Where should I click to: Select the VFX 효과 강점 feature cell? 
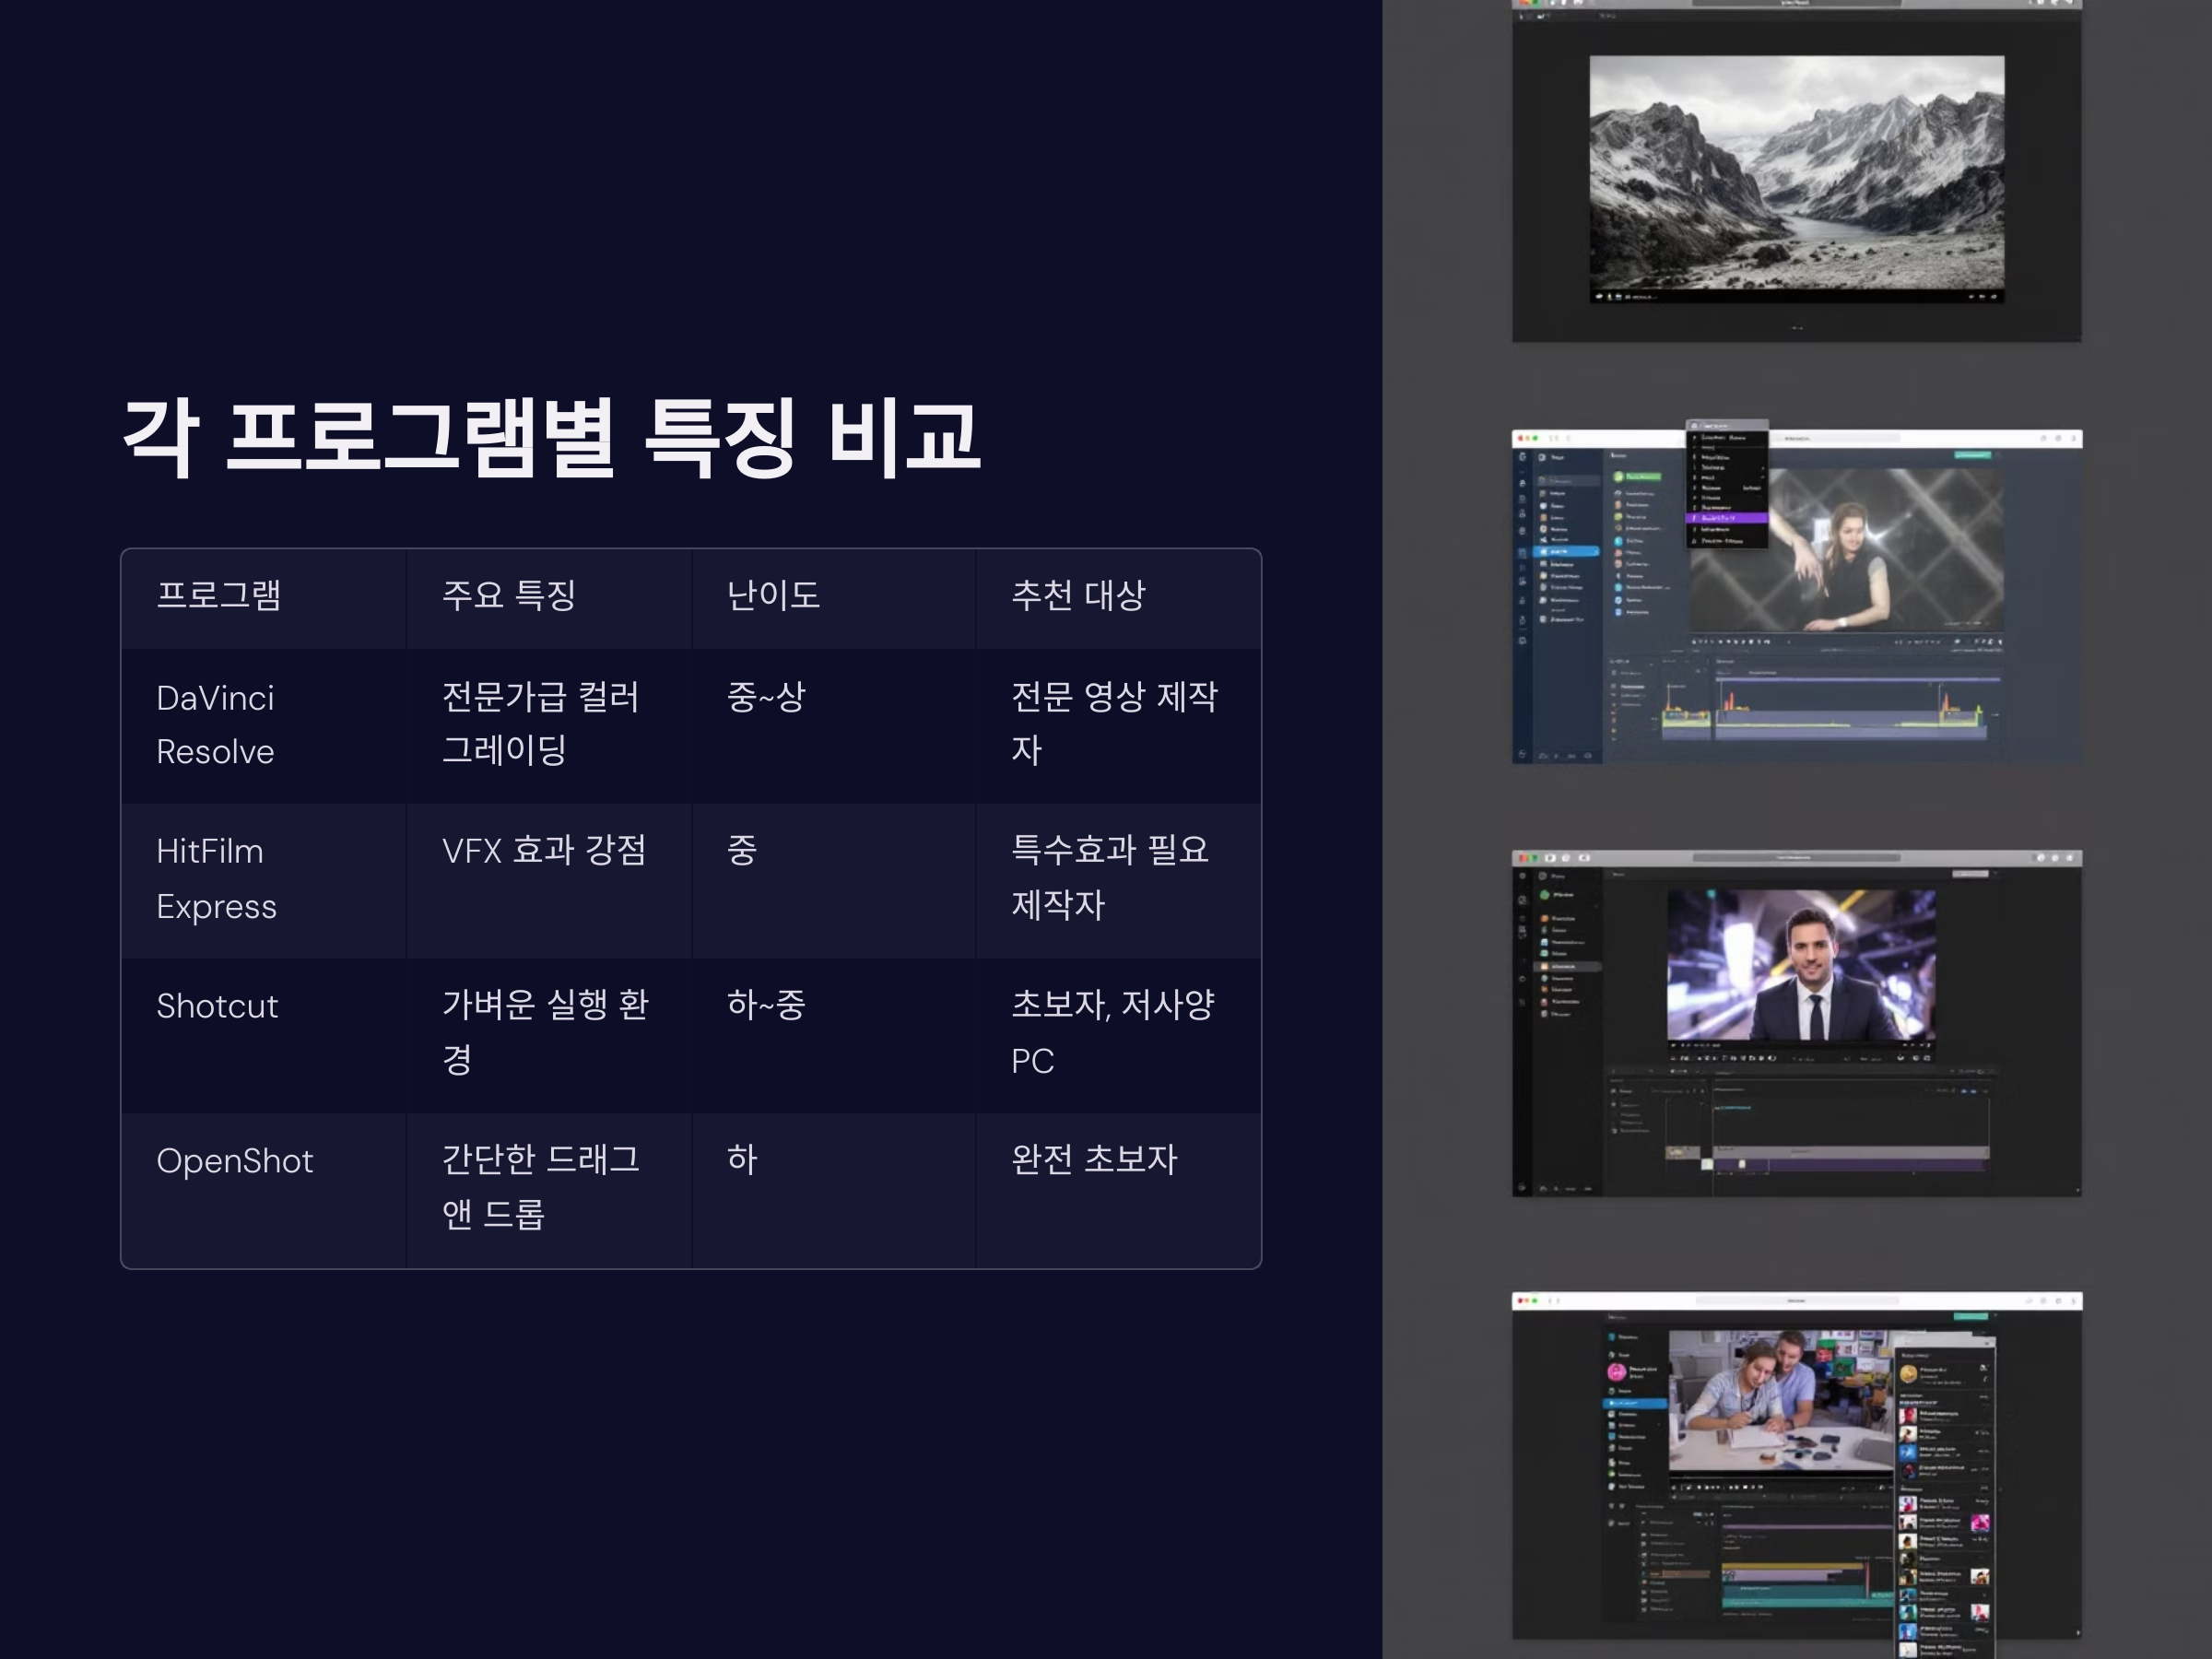tap(544, 851)
